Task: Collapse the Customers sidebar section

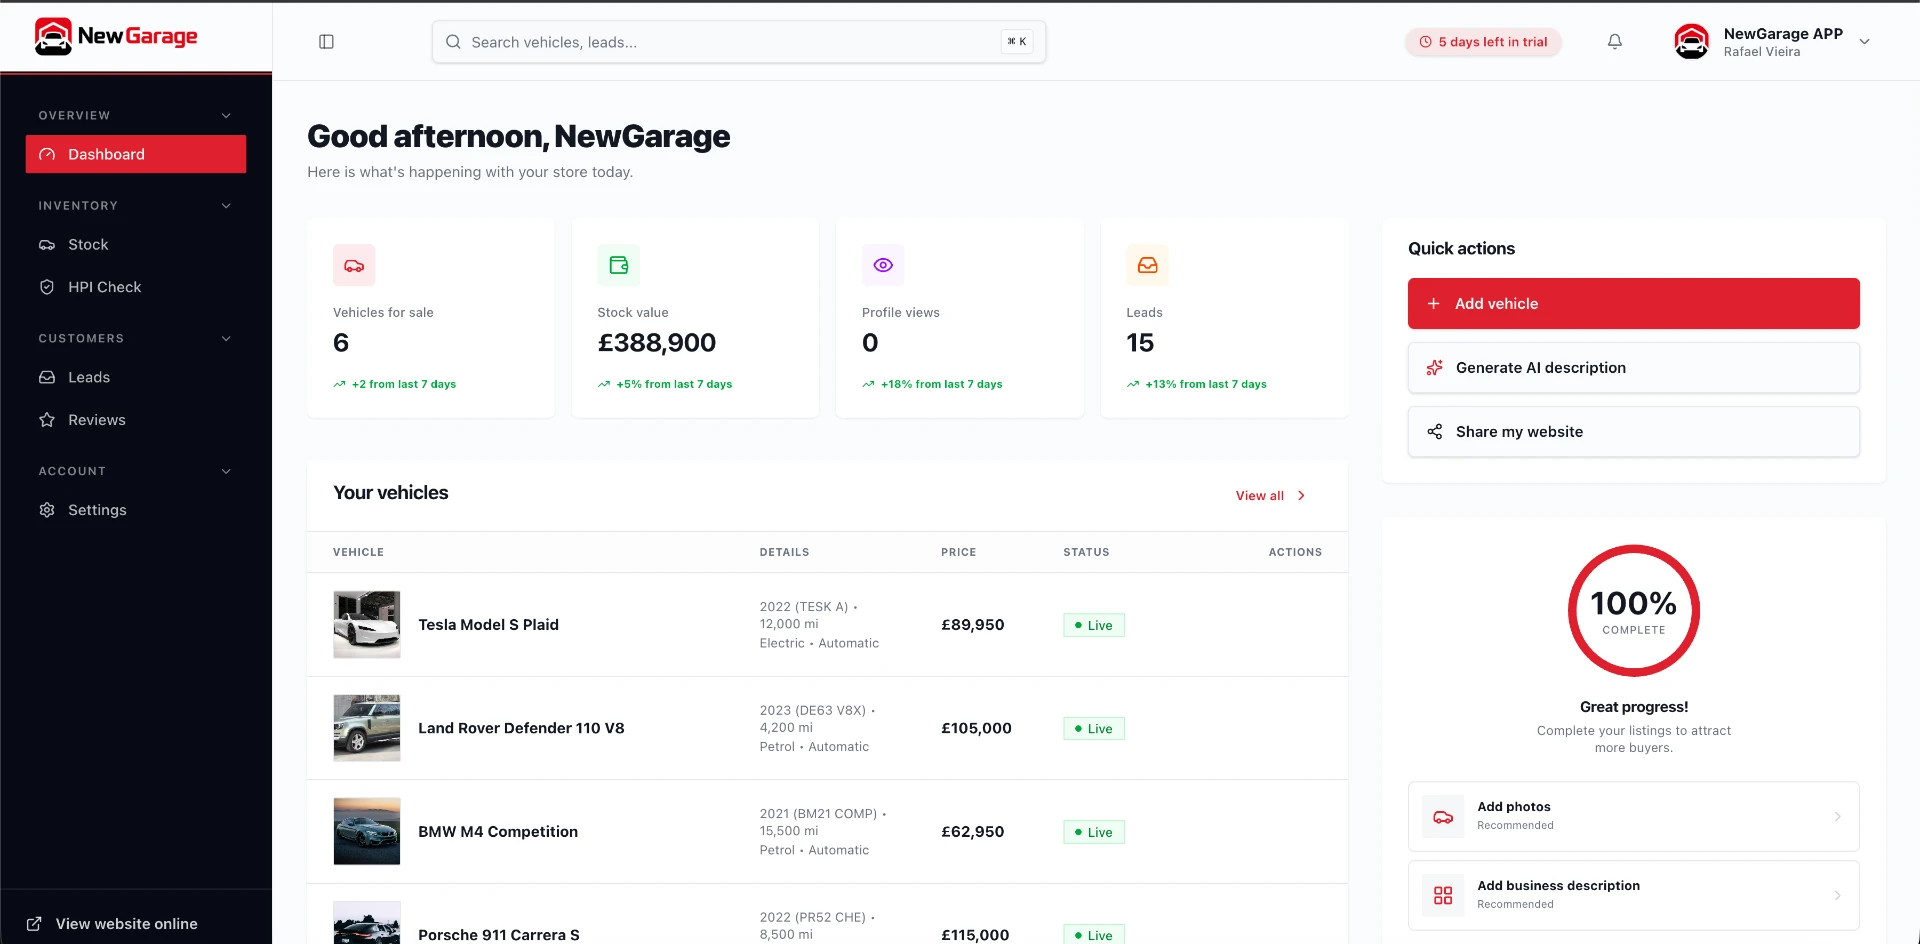Action: pyautogui.click(x=226, y=339)
